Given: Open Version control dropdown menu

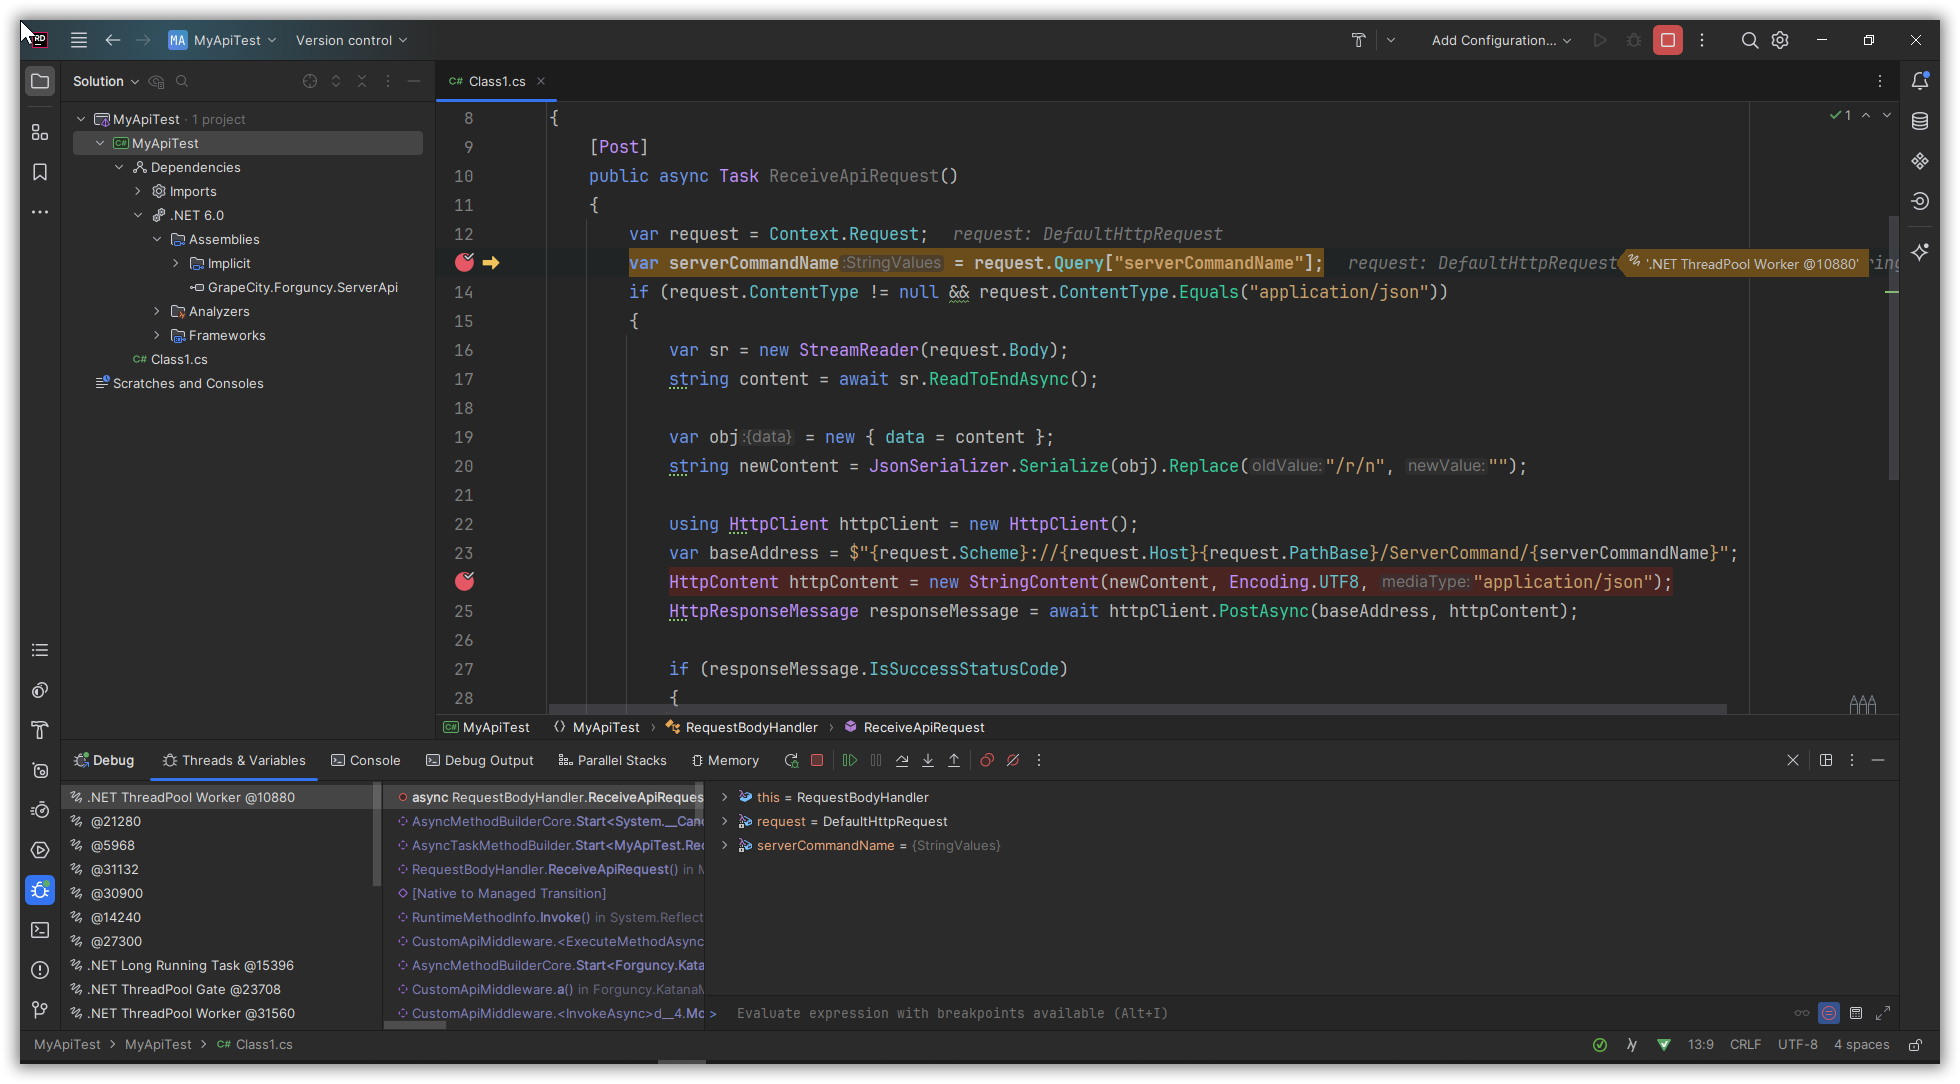Looking at the screenshot, I should click(x=351, y=40).
